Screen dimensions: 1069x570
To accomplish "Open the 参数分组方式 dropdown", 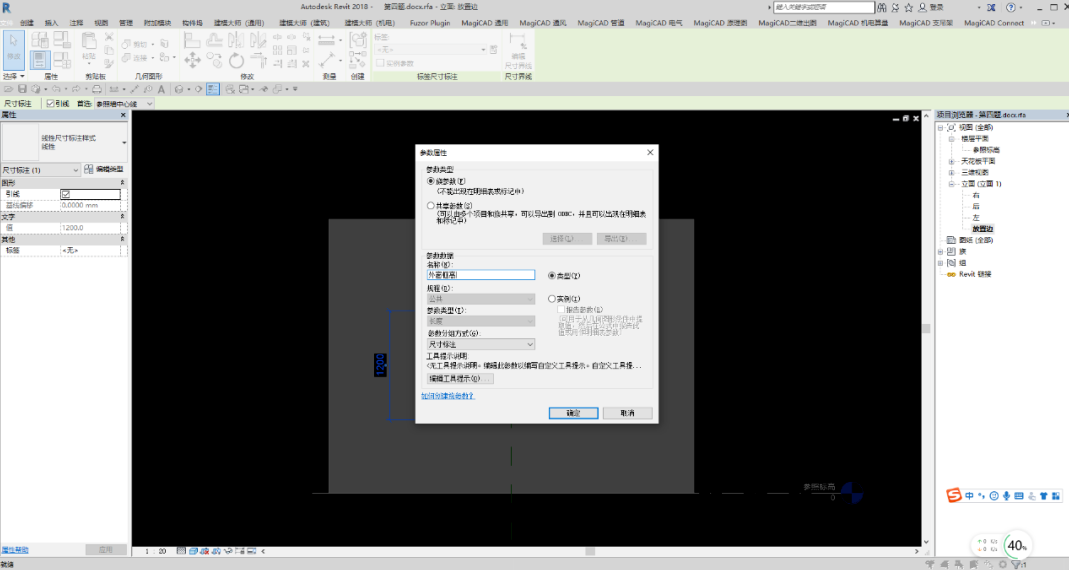I will coord(481,344).
